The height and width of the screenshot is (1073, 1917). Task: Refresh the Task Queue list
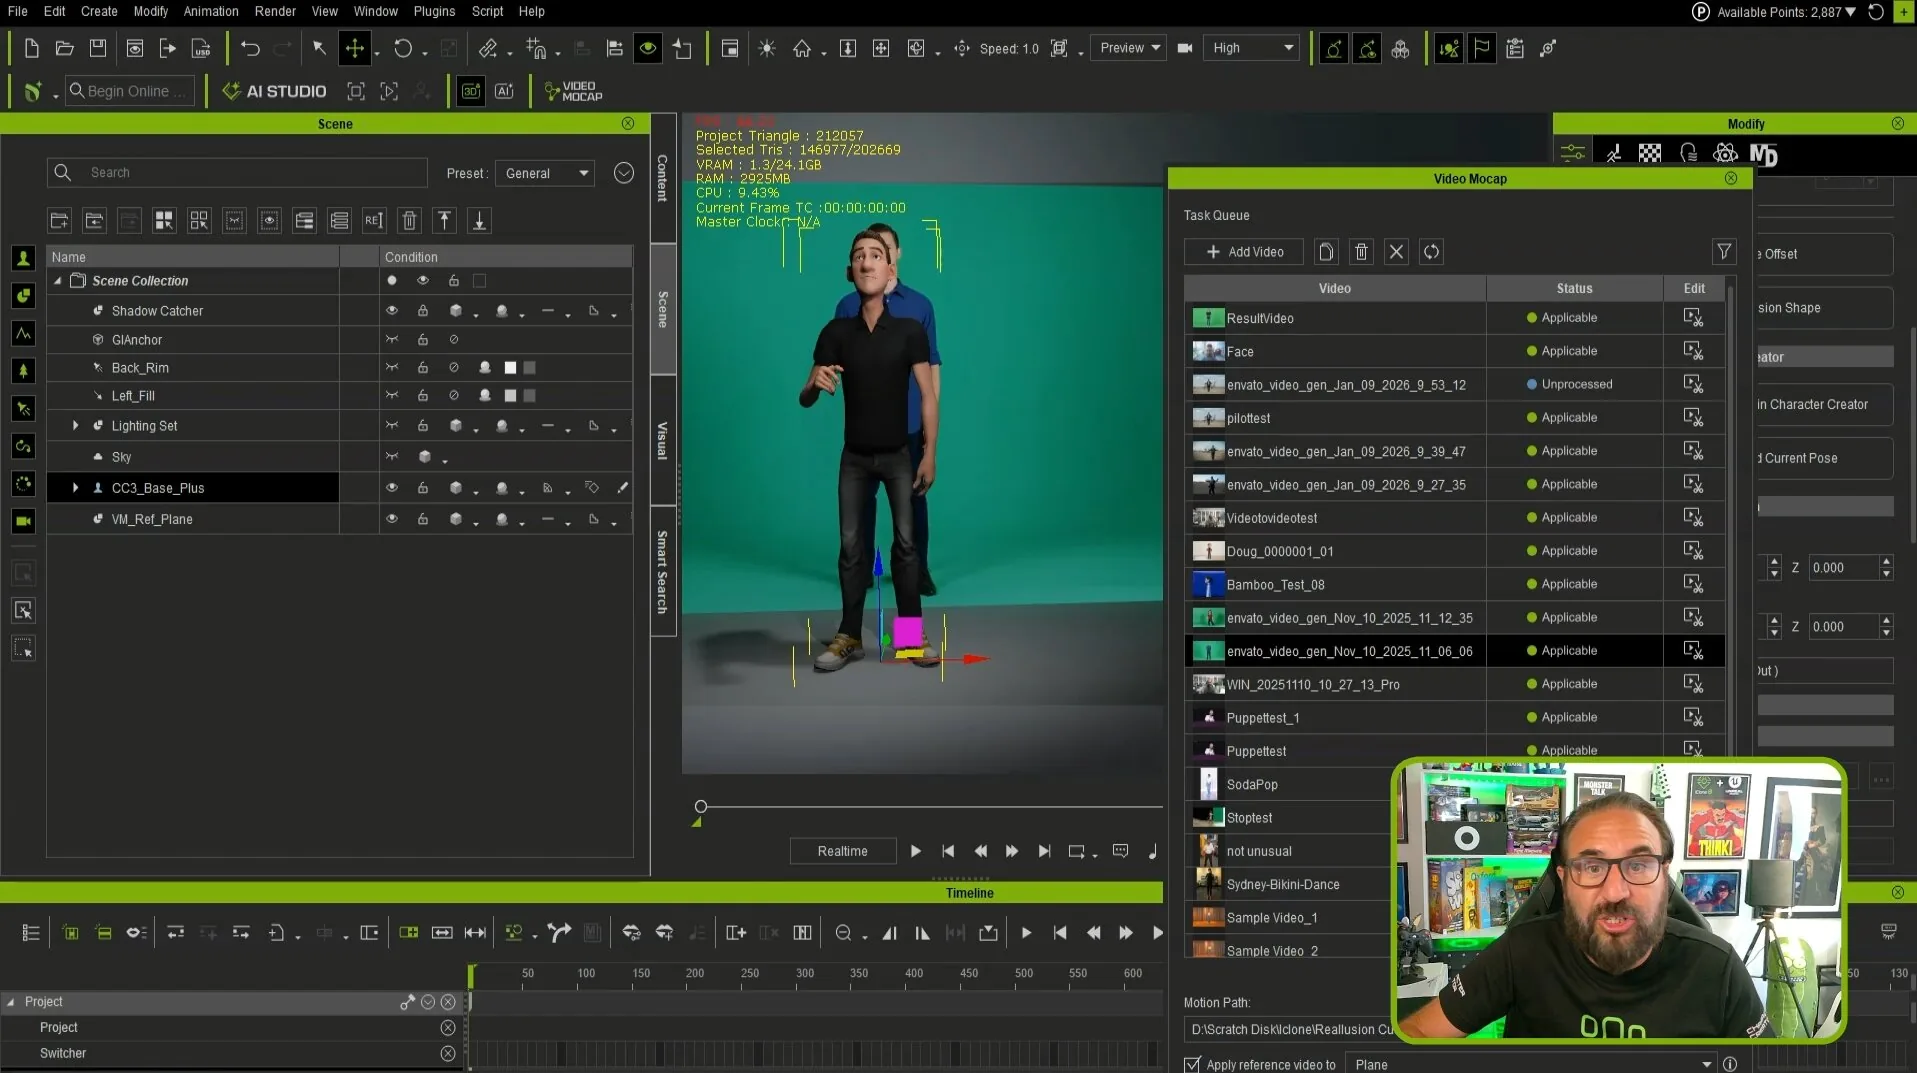point(1432,252)
